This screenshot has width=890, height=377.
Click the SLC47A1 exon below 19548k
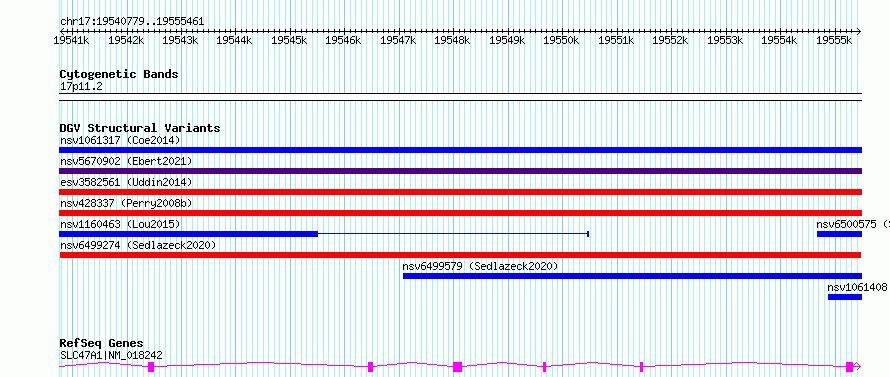[x=457, y=367]
